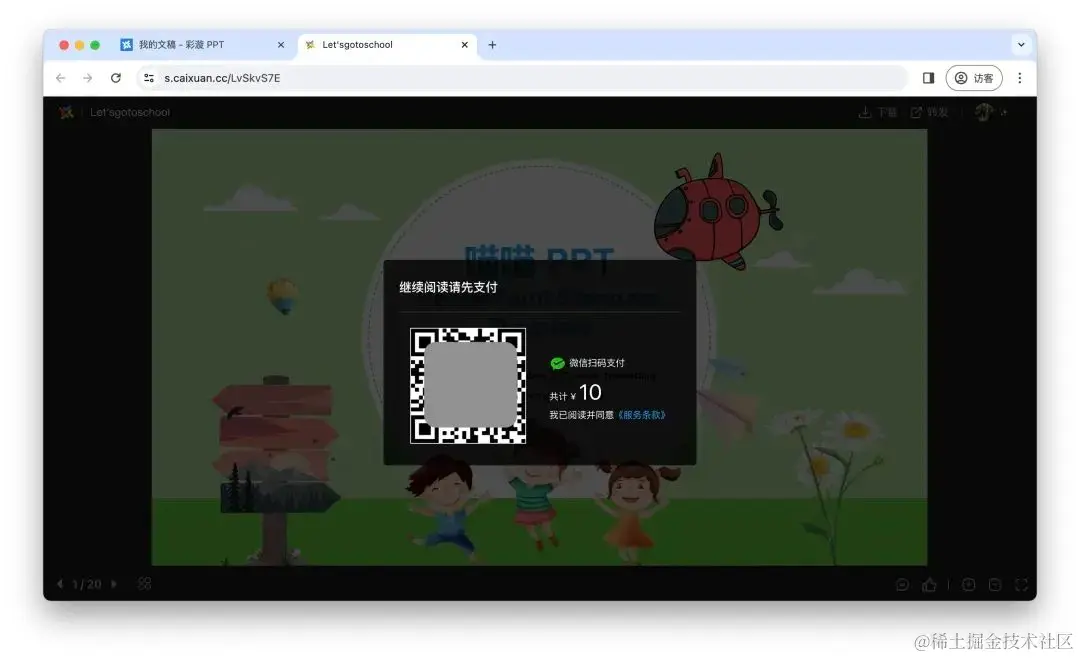Go back using browser back arrow
The image size is (1080, 658).
coord(61,78)
